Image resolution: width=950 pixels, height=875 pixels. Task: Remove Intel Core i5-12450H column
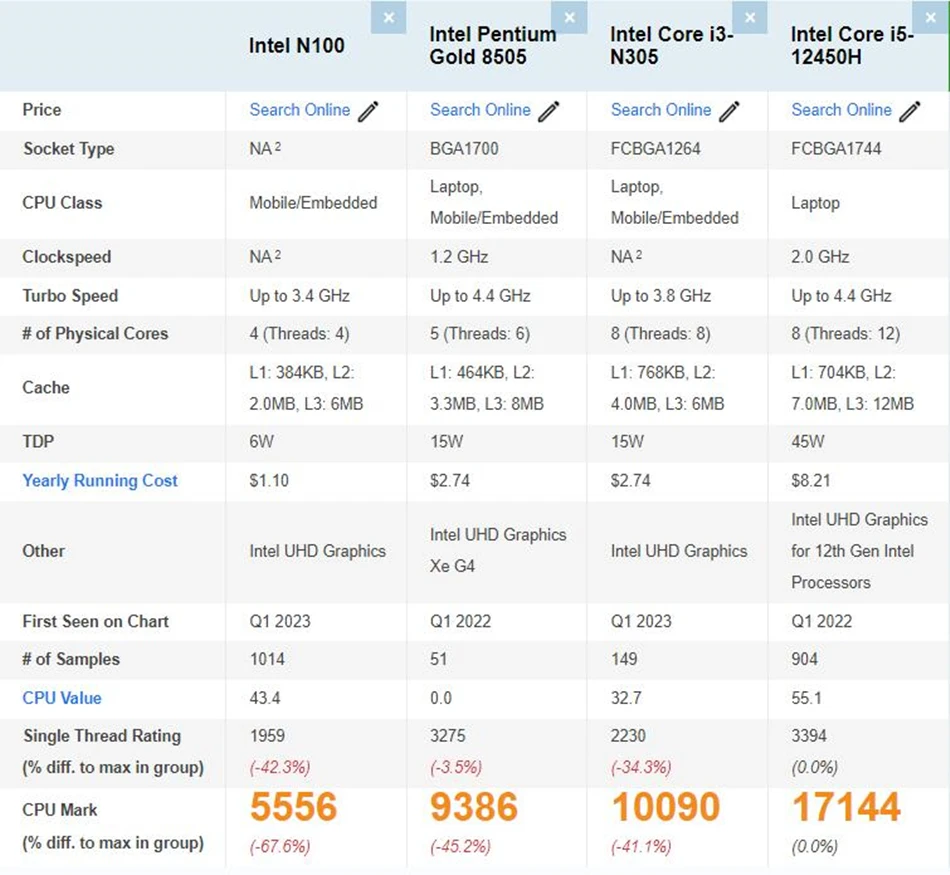tap(931, 18)
